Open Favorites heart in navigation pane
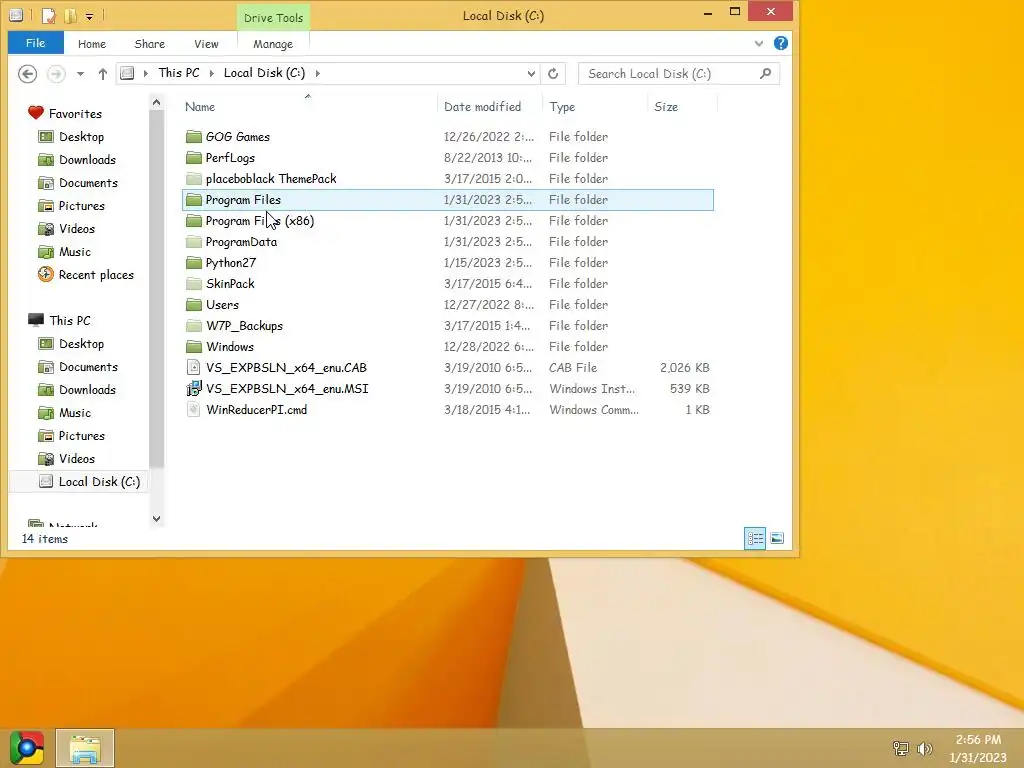Screen dimensions: 1024x768 [x=35, y=113]
